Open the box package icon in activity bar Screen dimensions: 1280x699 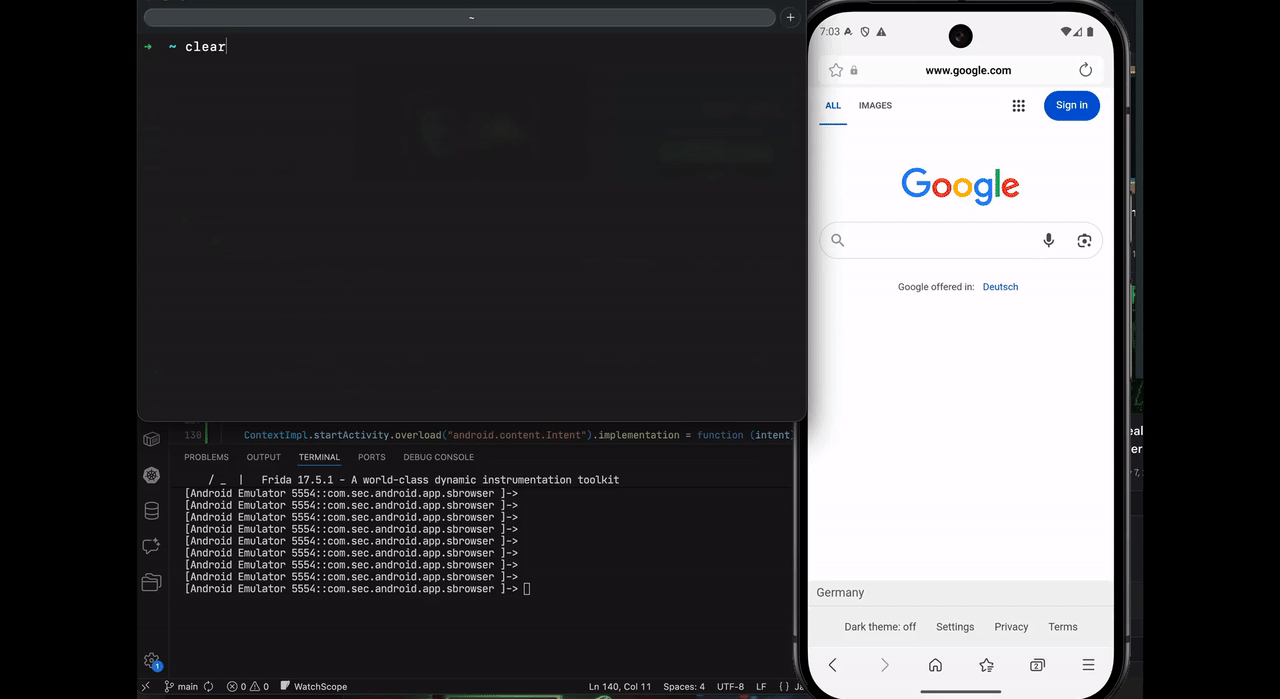pos(152,439)
